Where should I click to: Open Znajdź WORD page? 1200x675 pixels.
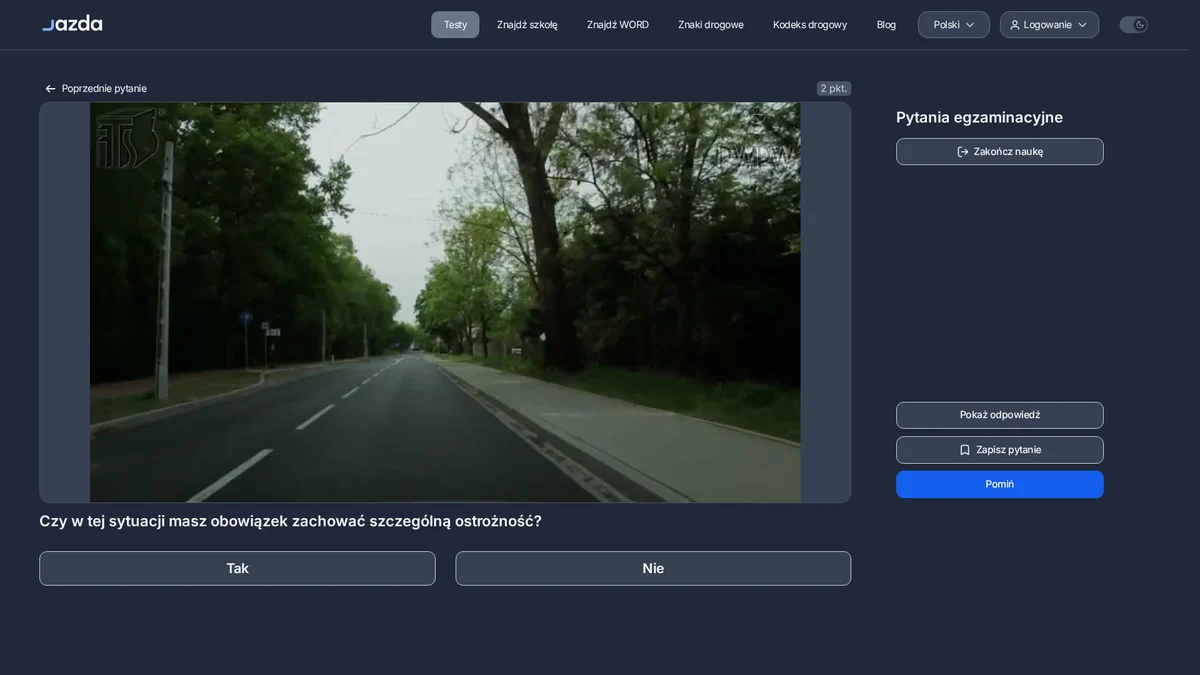618,25
